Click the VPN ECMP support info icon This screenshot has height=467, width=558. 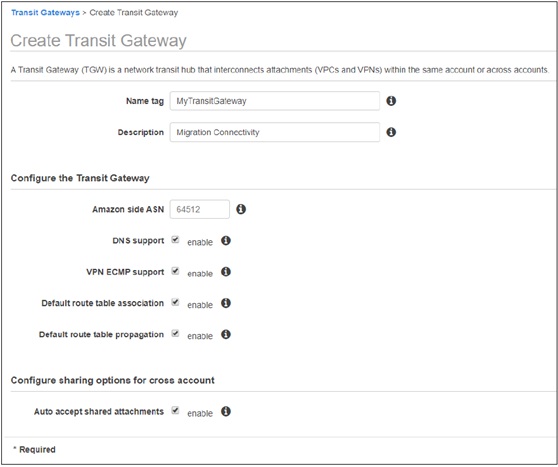(x=226, y=272)
